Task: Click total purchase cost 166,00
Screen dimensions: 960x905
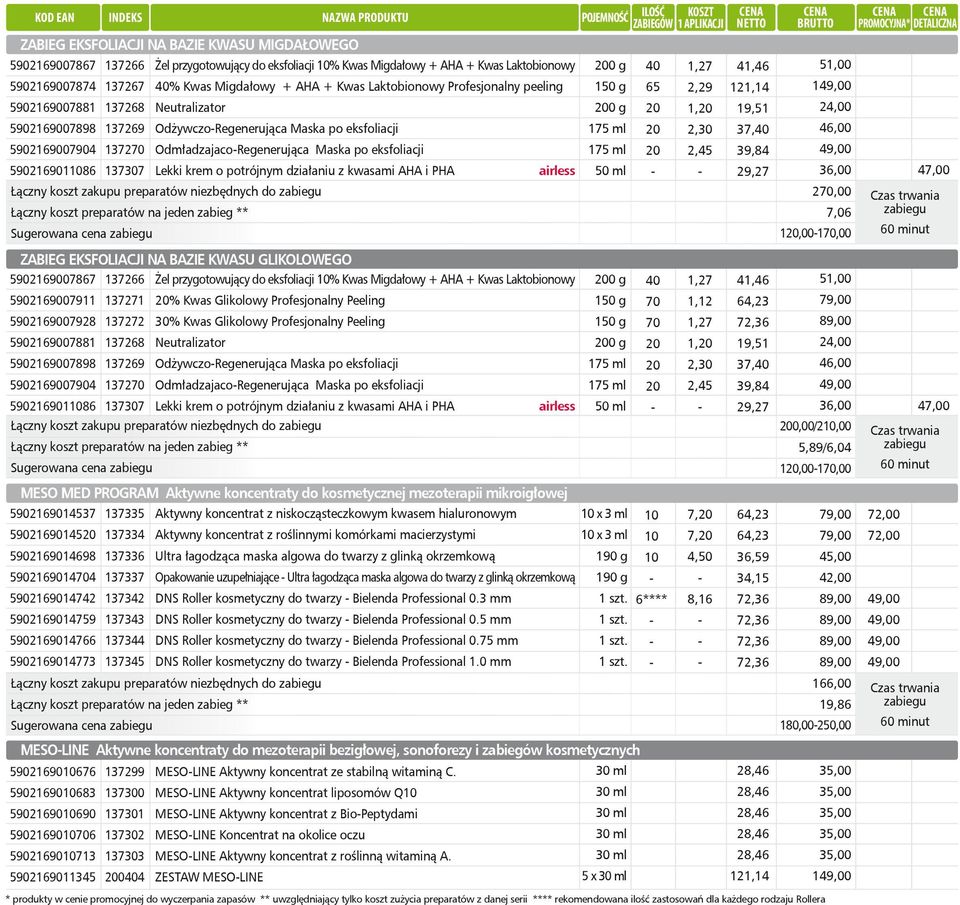Action: pyautogui.click(x=831, y=683)
